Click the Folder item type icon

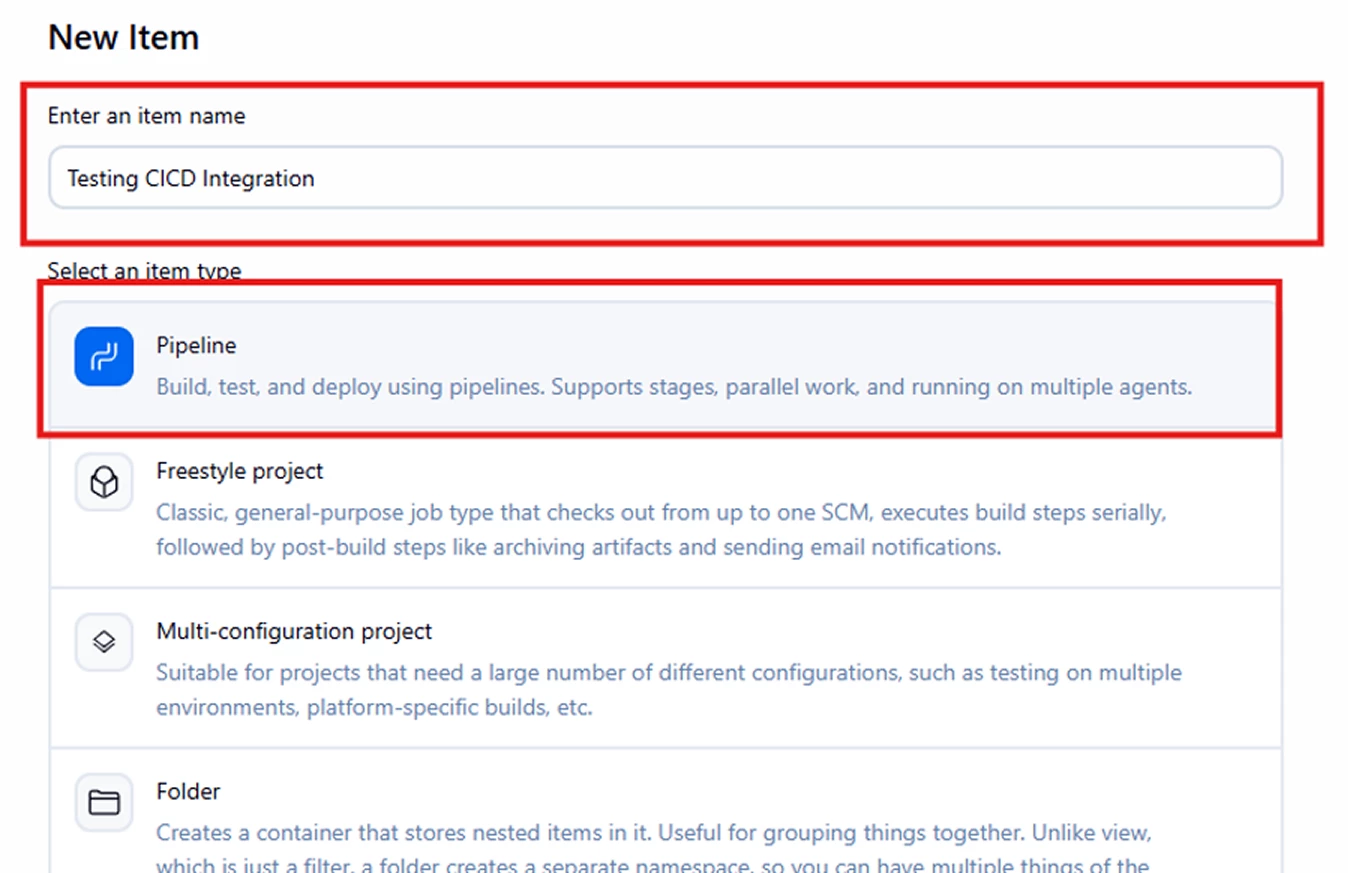(x=104, y=802)
